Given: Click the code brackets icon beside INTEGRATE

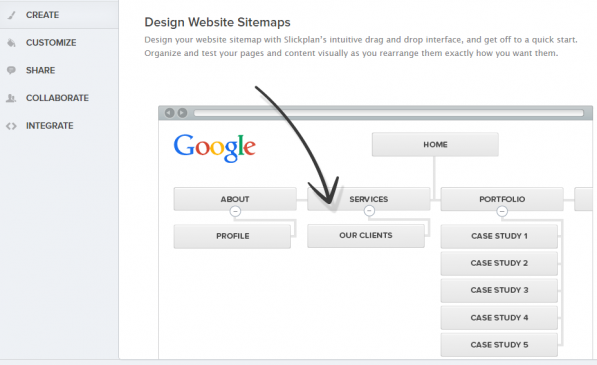Looking at the screenshot, I should 11,126.
